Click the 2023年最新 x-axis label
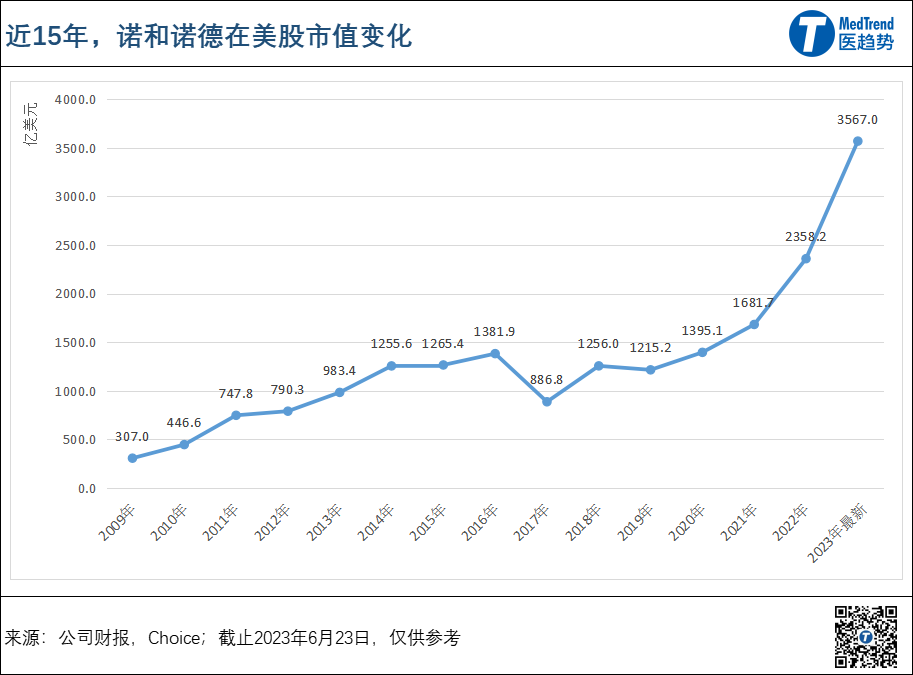Screen dimensions: 913x675 coord(837,533)
